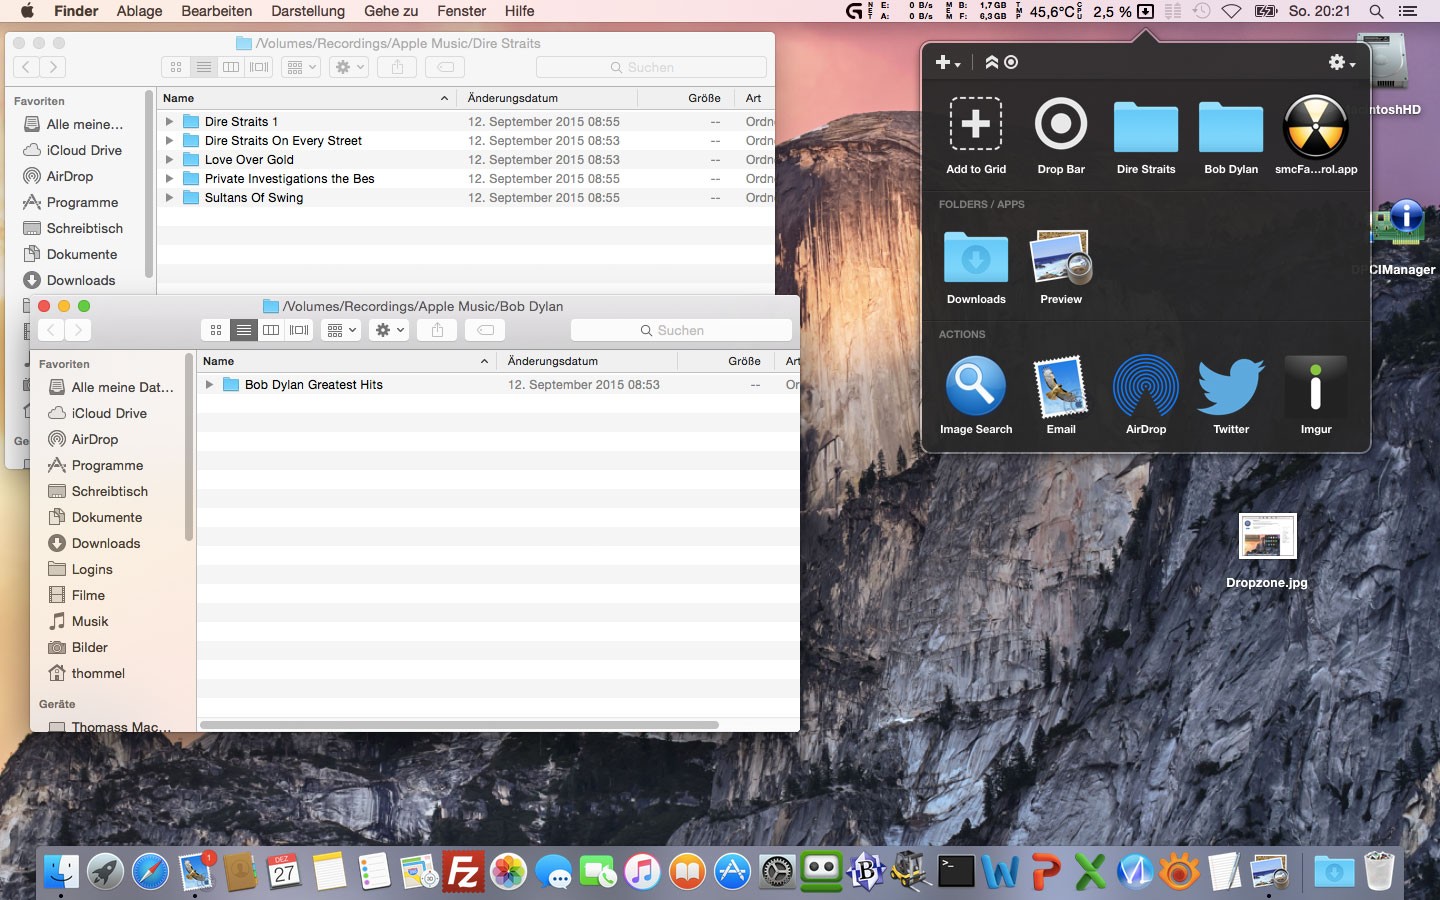This screenshot has width=1440, height=900.
Task: Open the Email action icon
Action: click(1060, 386)
